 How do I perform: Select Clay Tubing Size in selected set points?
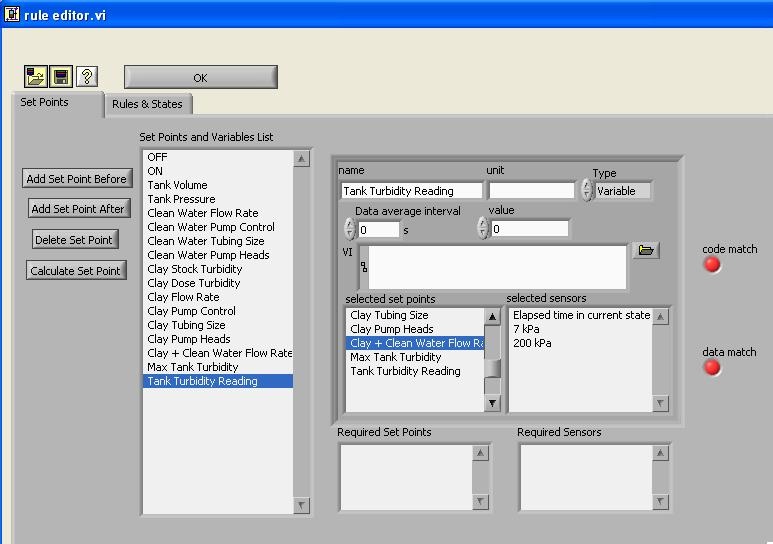tap(415, 315)
